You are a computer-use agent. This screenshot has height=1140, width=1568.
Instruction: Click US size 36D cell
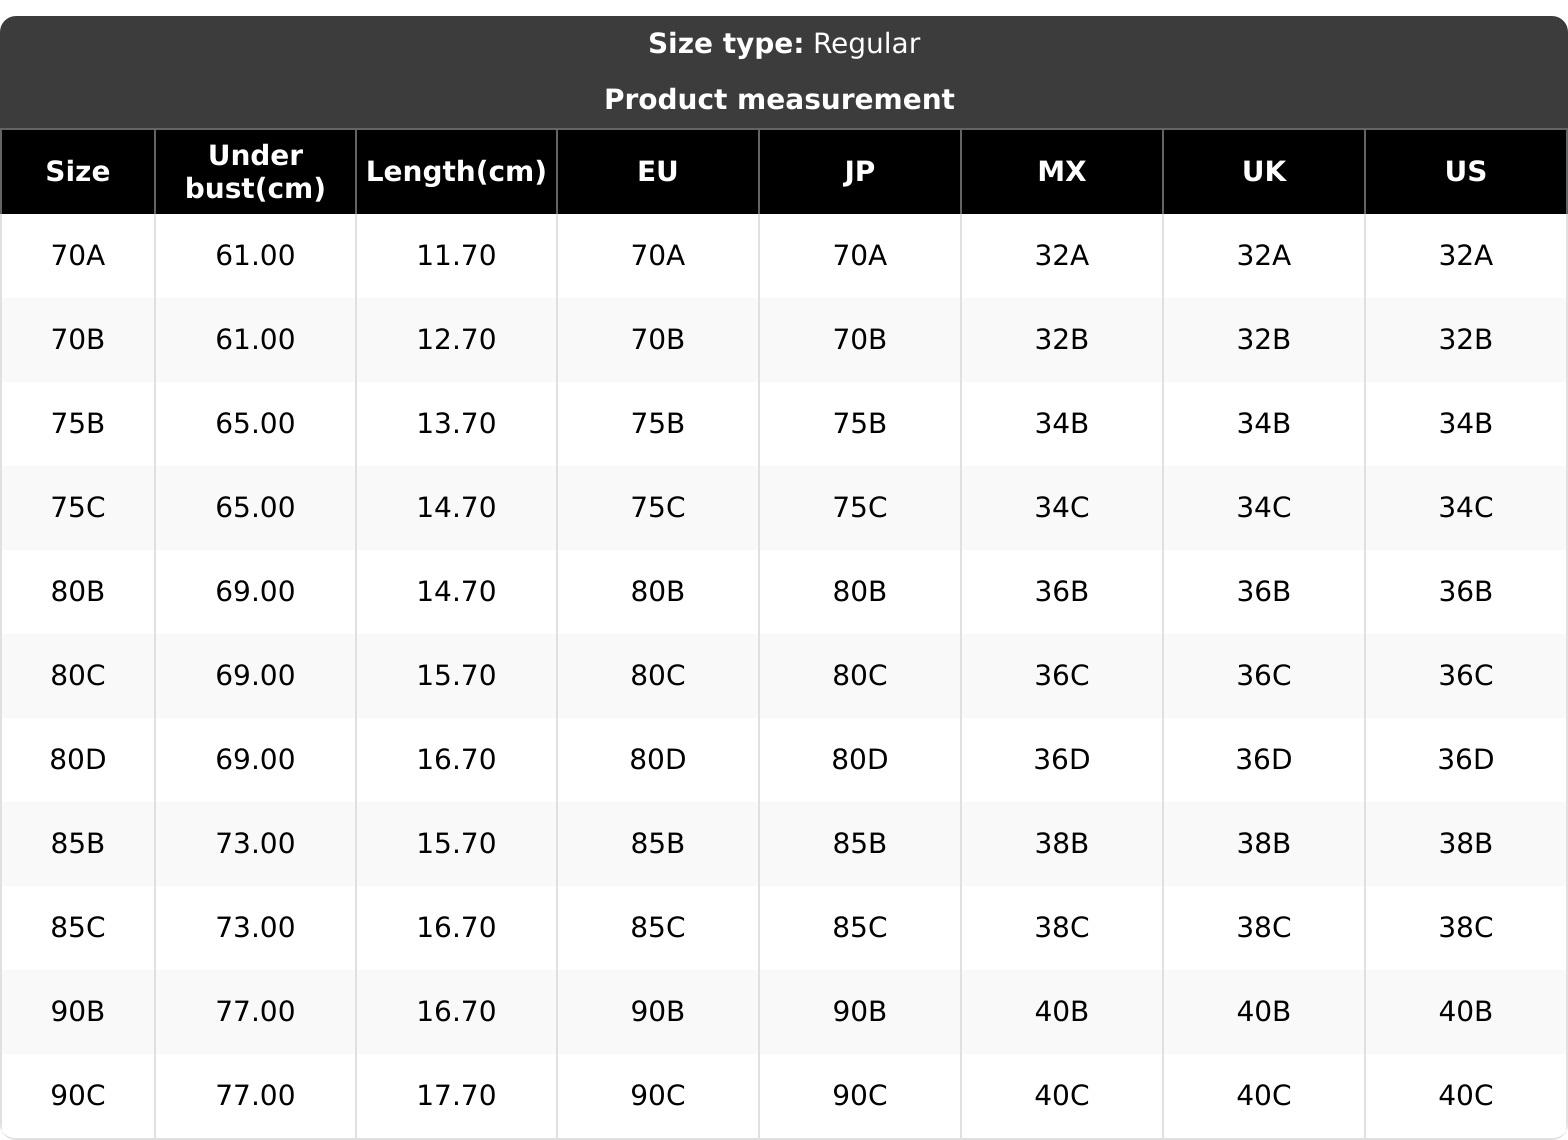(1466, 760)
